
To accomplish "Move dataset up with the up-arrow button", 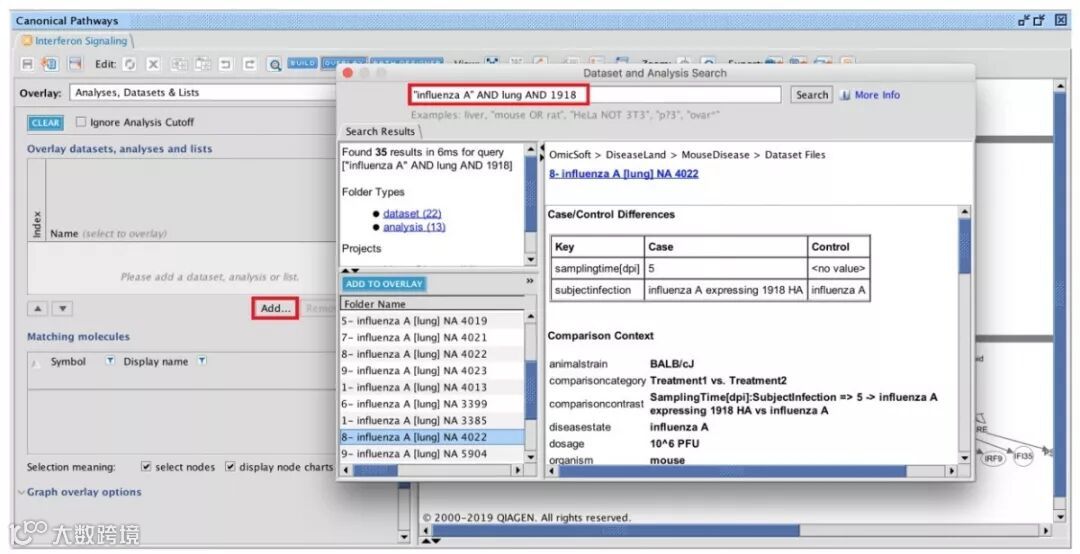I will pos(37,309).
